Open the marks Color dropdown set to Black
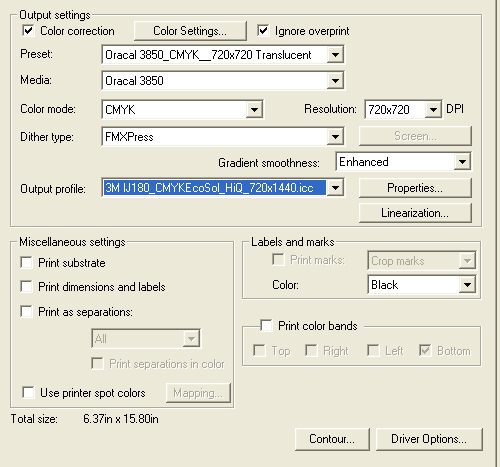The image size is (500, 467). click(x=421, y=285)
